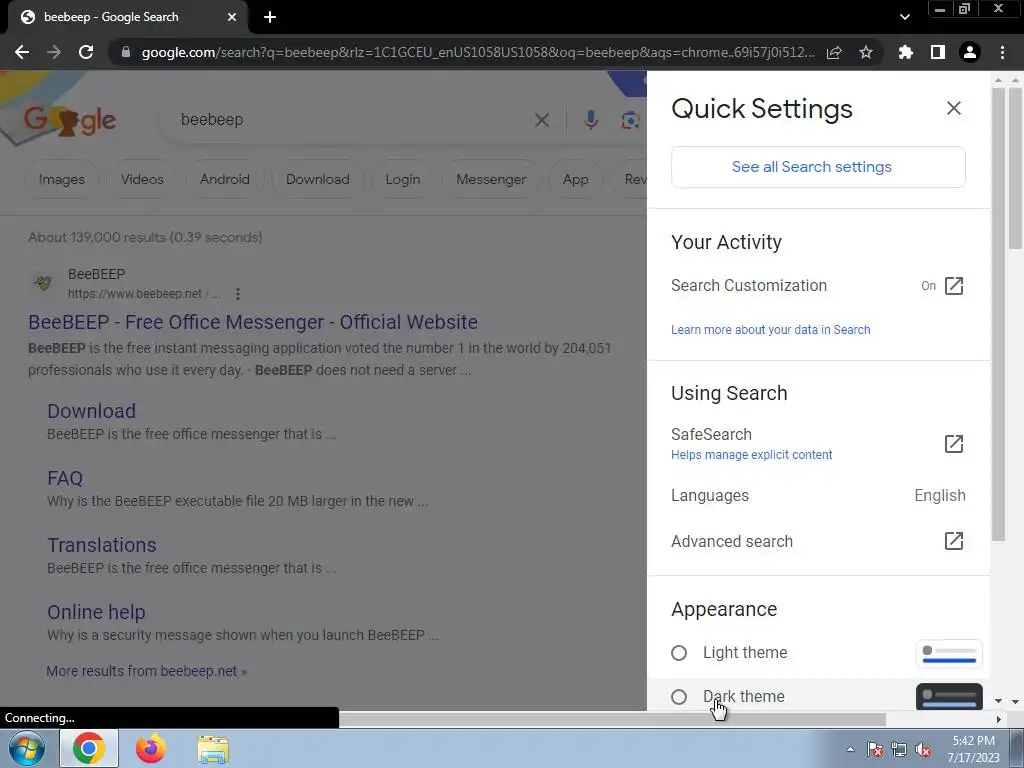1024x768 pixels.
Task: Click See all Search settings button
Action: [818, 167]
